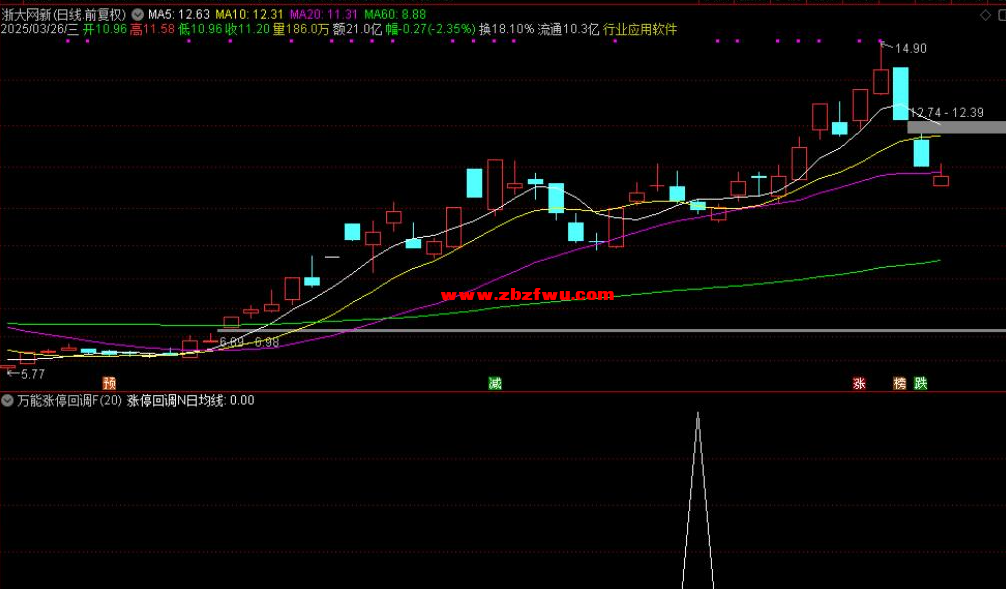Click the volume value 量186.0万
The image size is (1006, 589).
point(301,29)
